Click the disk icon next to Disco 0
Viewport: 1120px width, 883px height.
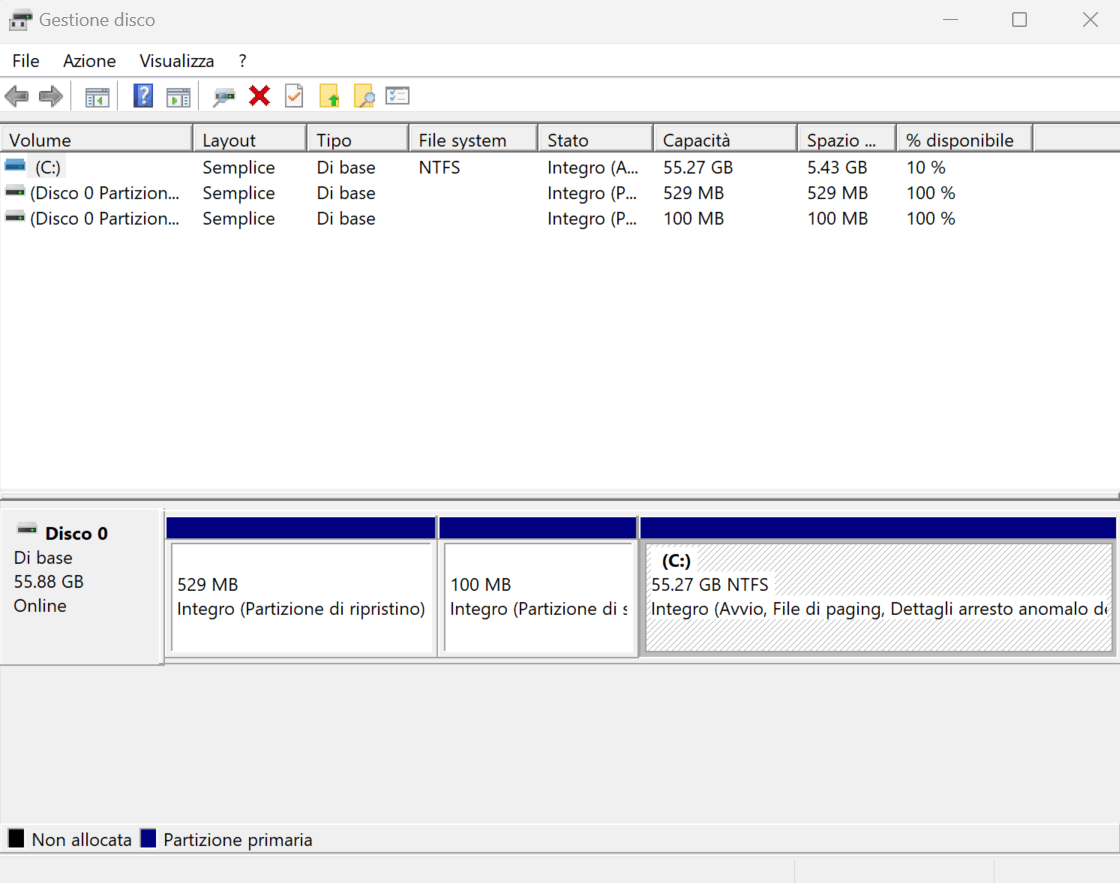pos(27,529)
